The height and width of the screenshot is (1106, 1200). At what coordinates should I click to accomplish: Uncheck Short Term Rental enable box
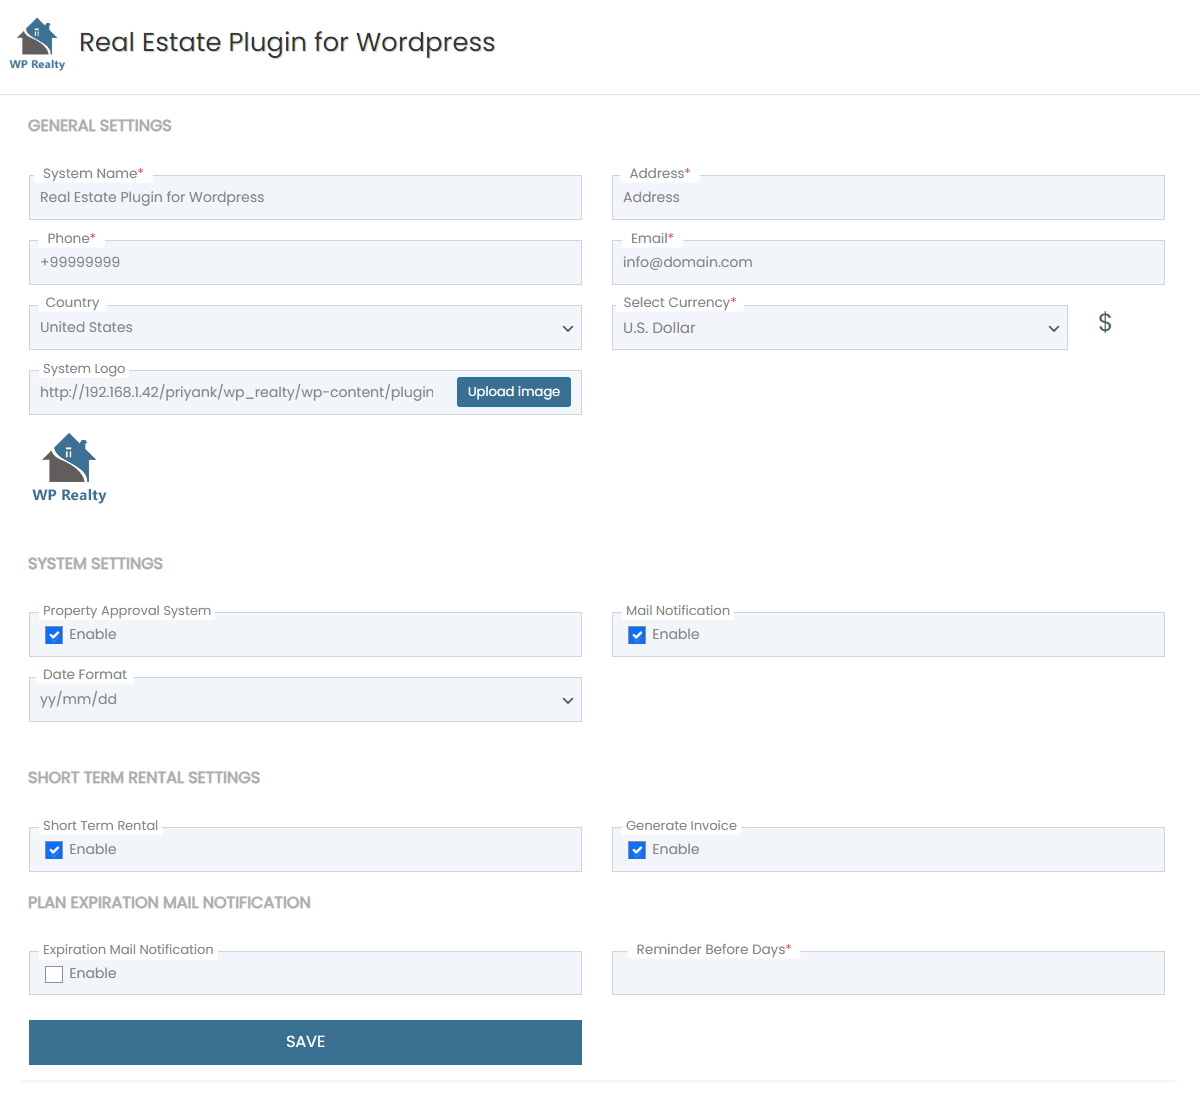pyautogui.click(x=54, y=850)
